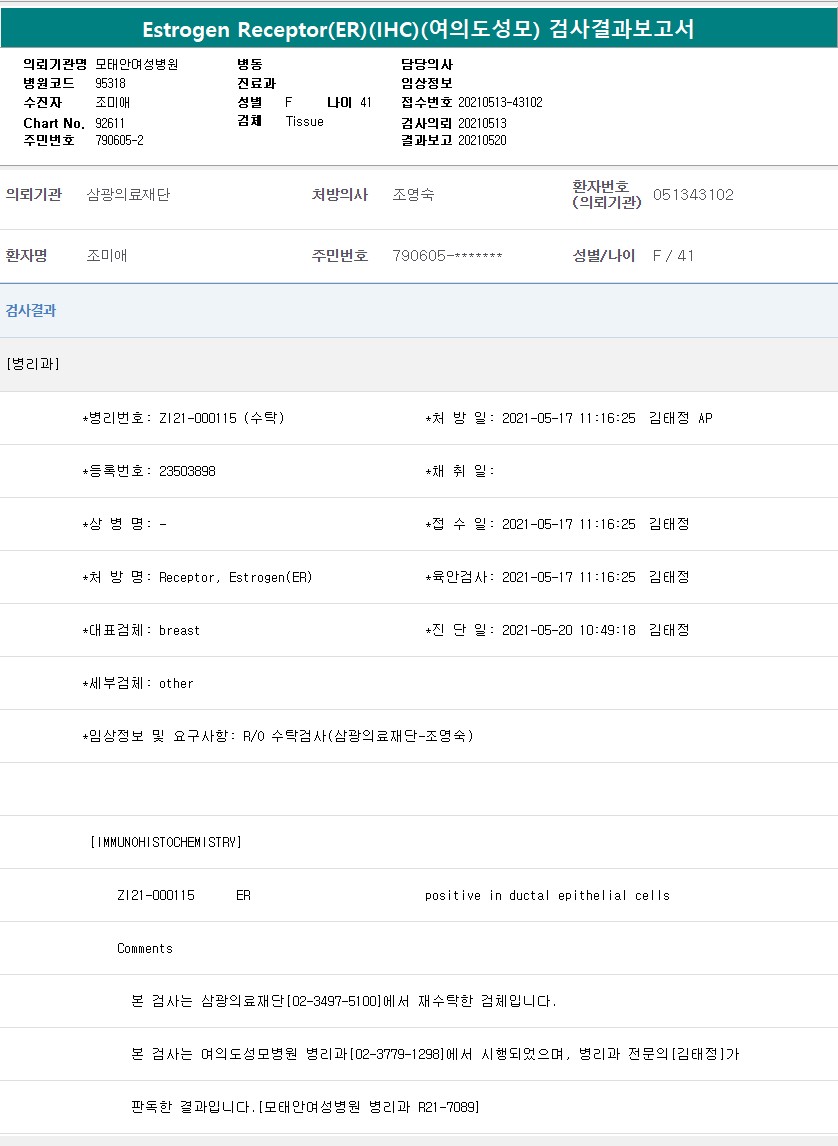Click the 의뢰기관 value 삼광의료재단

128,195
